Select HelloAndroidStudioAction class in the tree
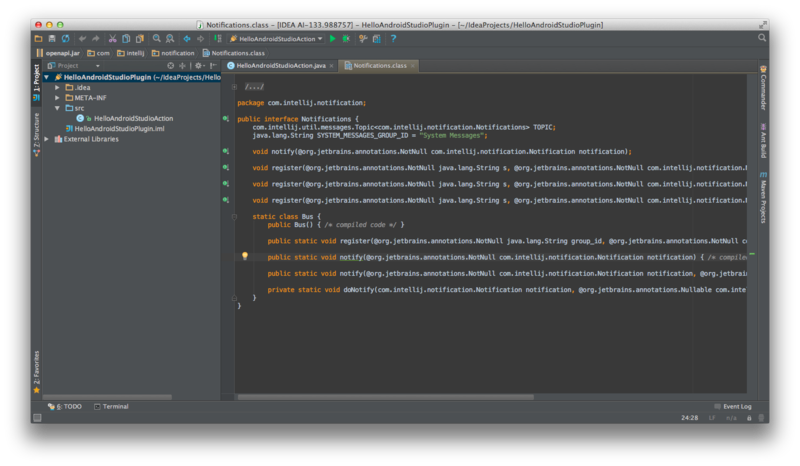 coord(125,118)
